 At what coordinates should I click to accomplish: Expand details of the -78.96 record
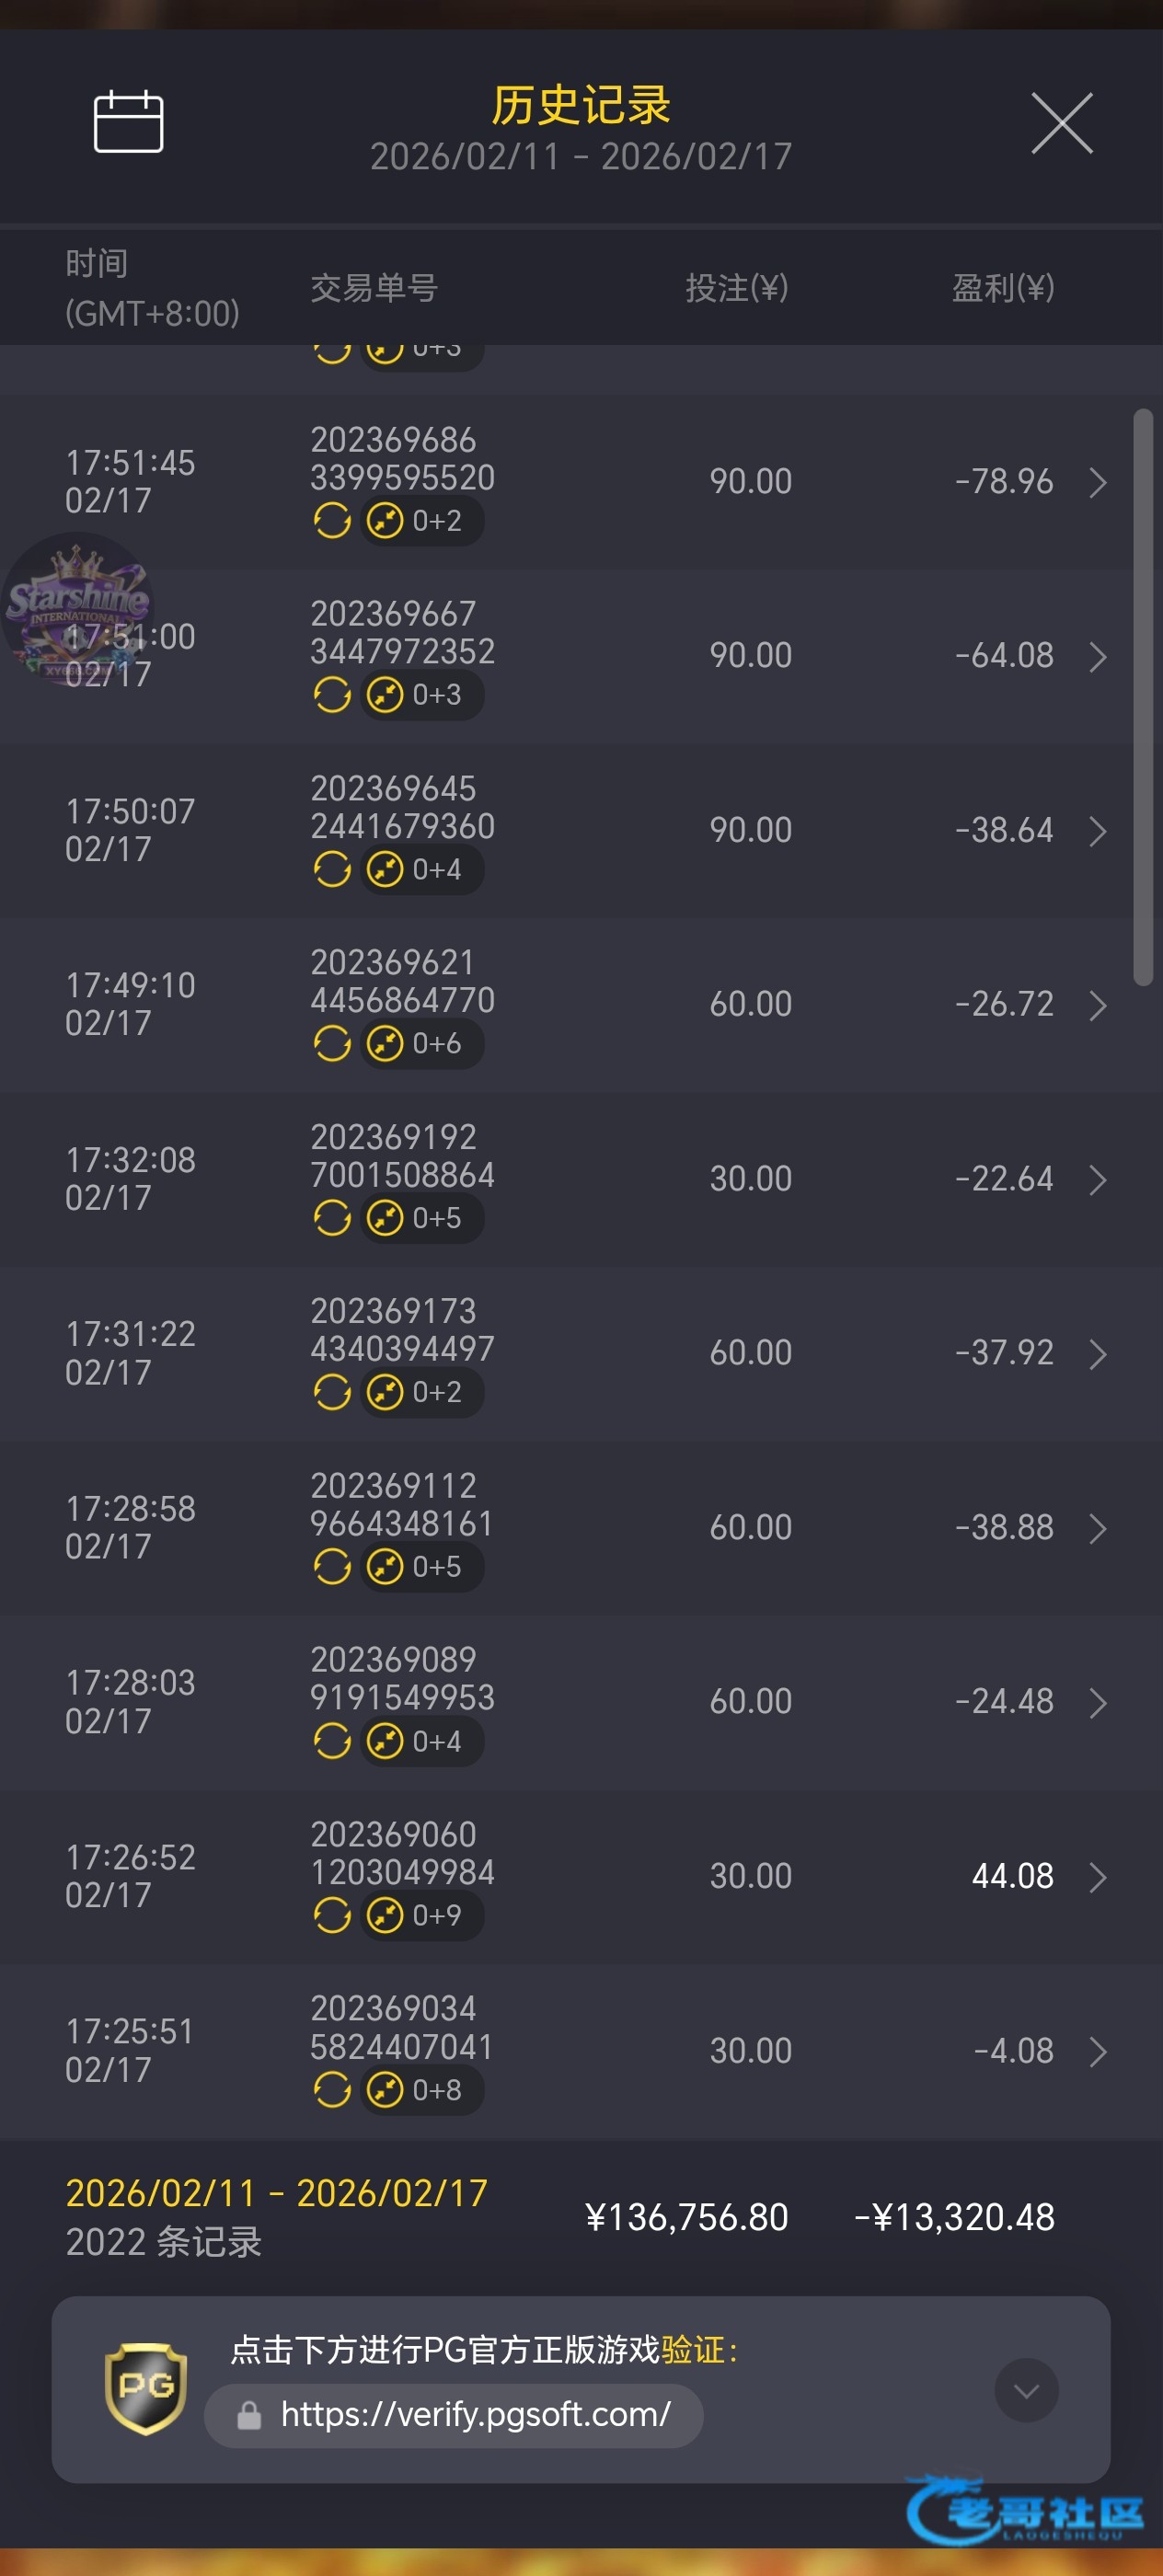pos(1097,483)
